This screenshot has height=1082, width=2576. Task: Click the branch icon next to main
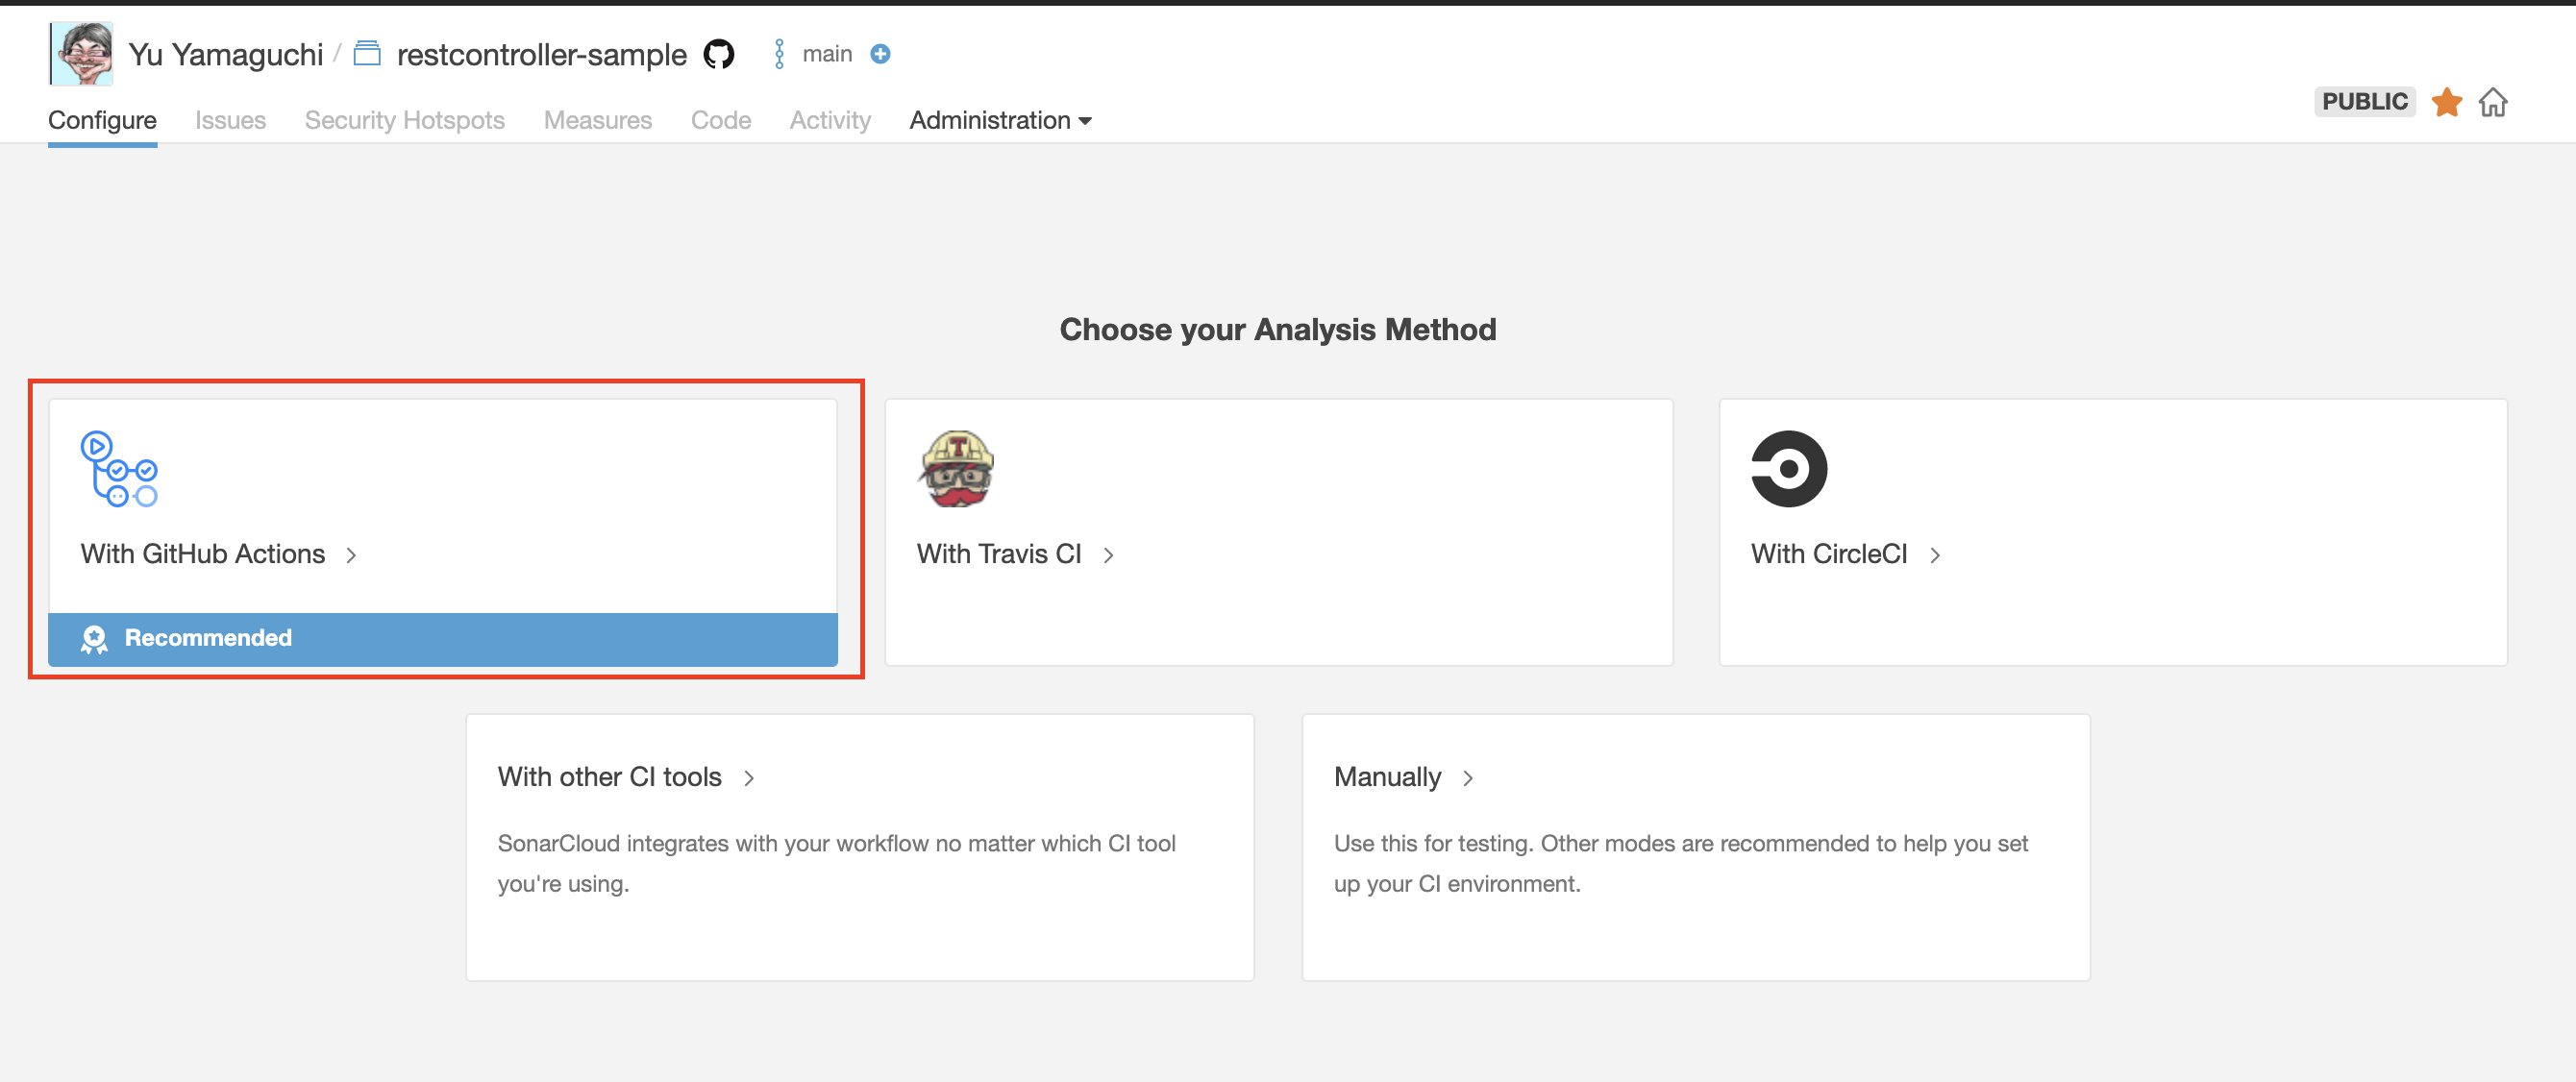778,53
